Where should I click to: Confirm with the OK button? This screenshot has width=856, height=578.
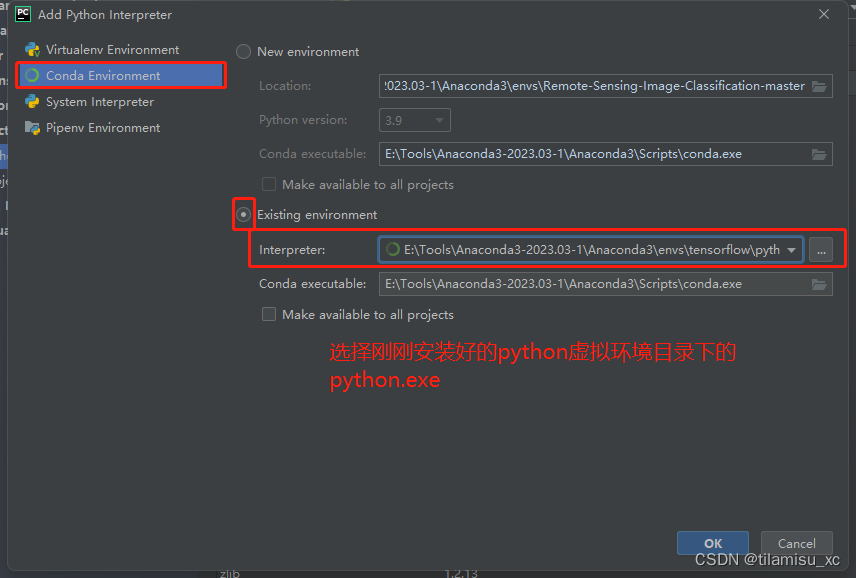click(x=713, y=543)
